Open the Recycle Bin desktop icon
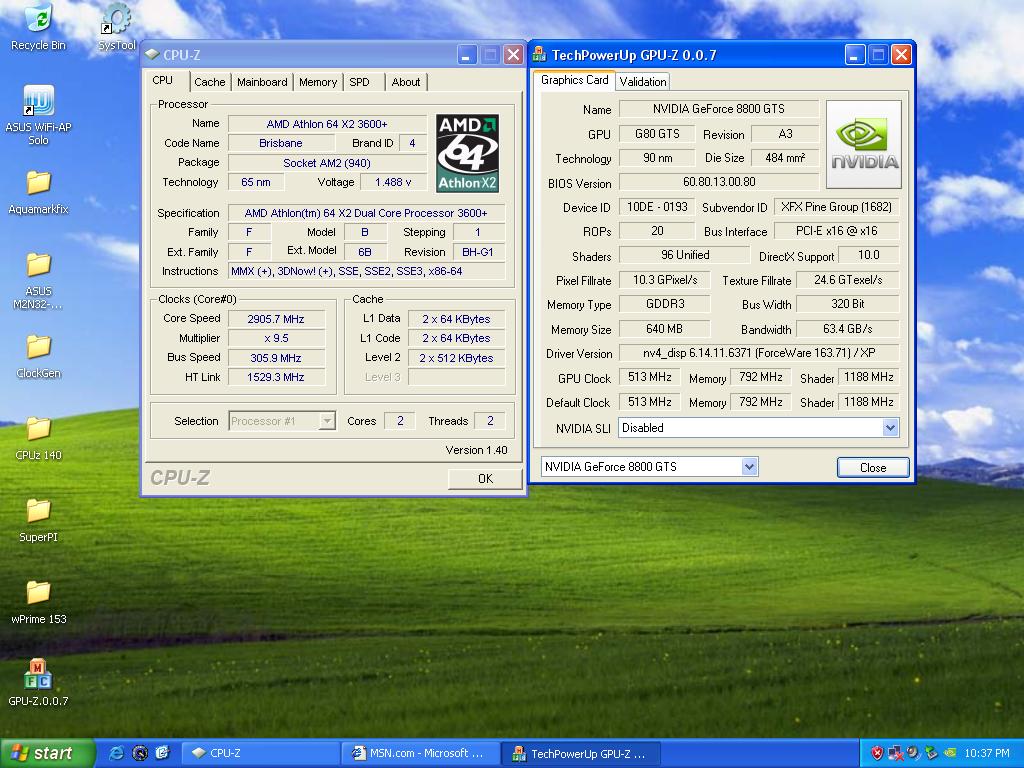The width and height of the screenshot is (1024, 768). pyautogui.click(x=38, y=26)
